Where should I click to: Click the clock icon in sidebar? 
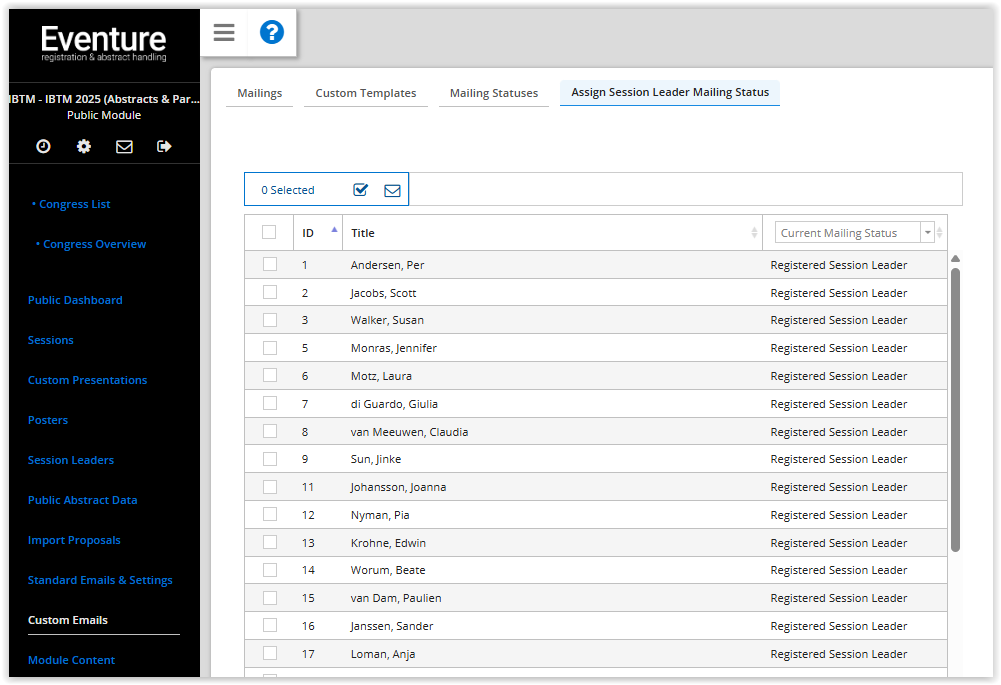tap(43, 146)
